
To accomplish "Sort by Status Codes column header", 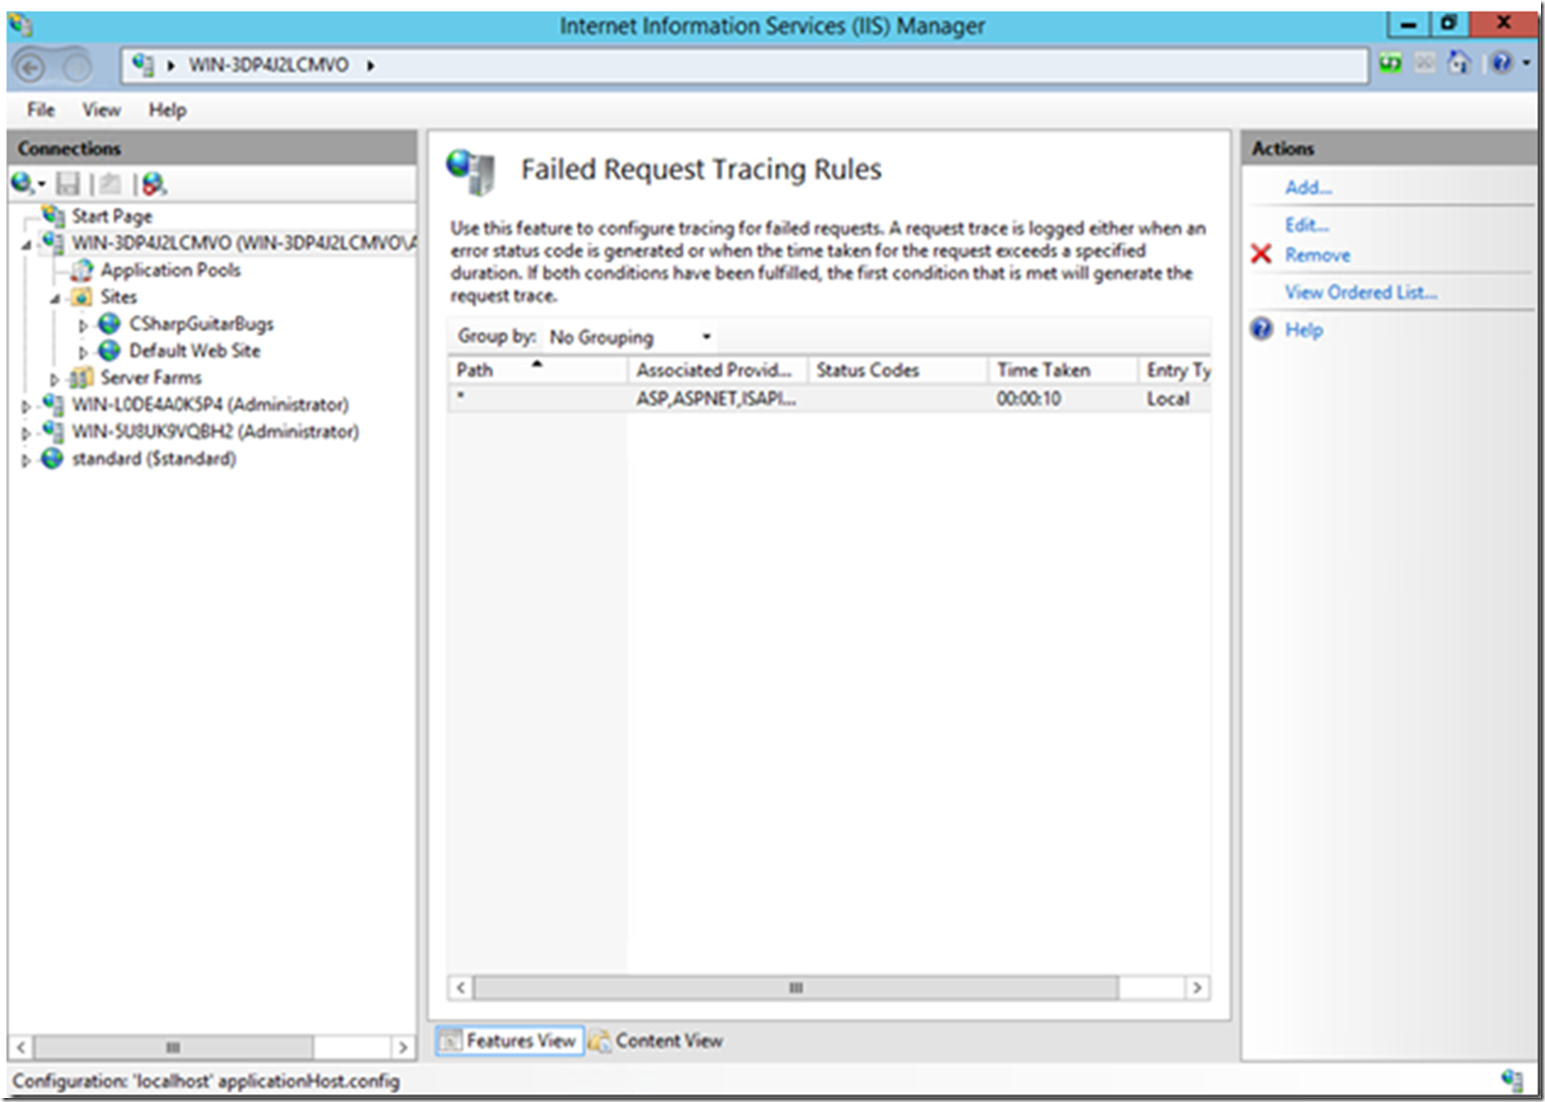I will point(897,370).
